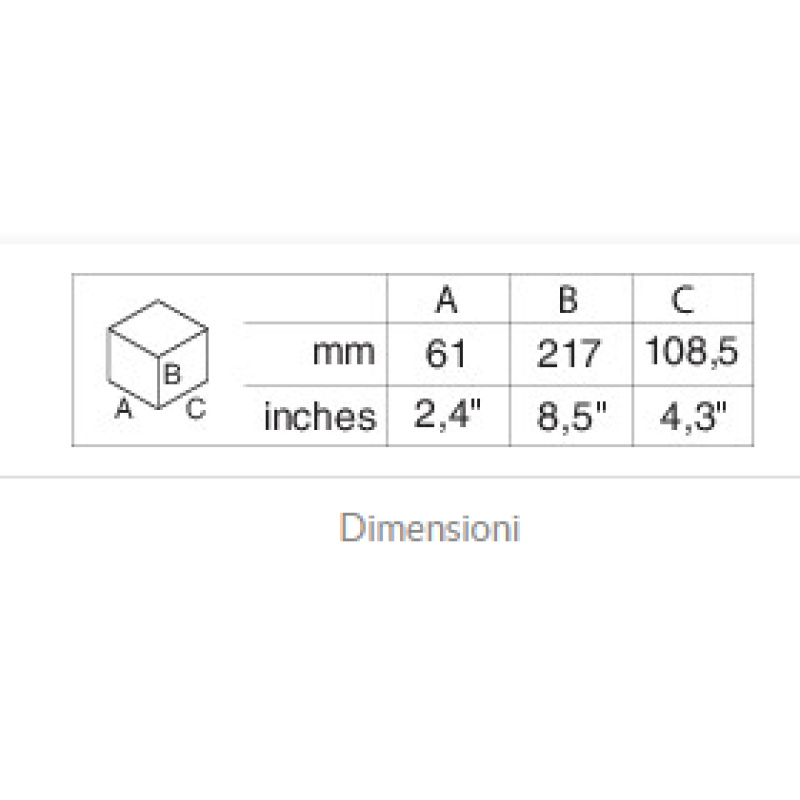Select the 61 mm value cell
This screenshot has height=800, width=800.
tap(447, 353)
